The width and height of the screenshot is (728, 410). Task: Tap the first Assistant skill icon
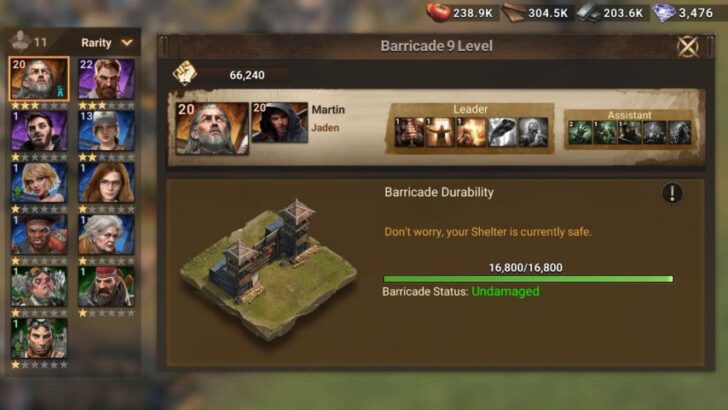(x=580, y=132)
